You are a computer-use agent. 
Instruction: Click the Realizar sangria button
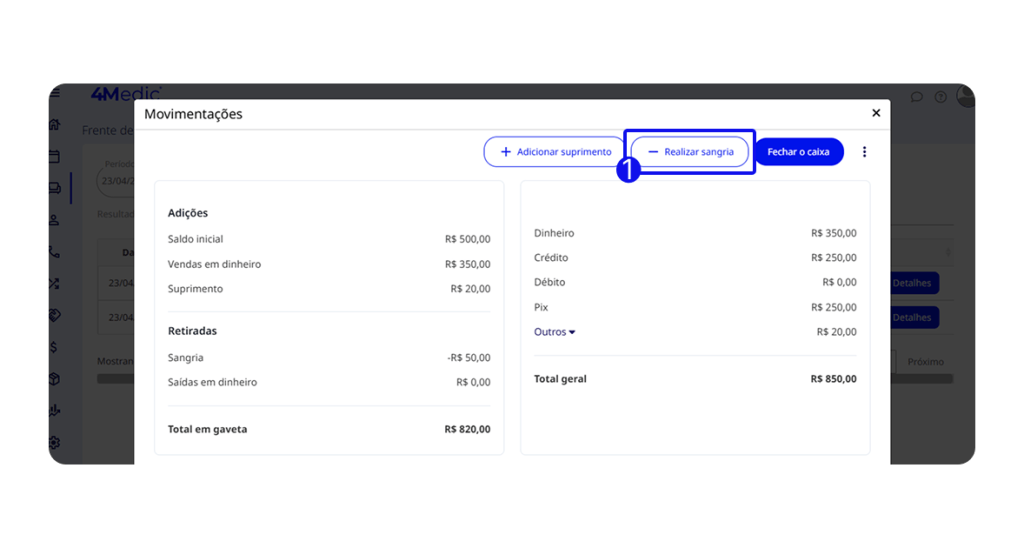pos(690,152)
